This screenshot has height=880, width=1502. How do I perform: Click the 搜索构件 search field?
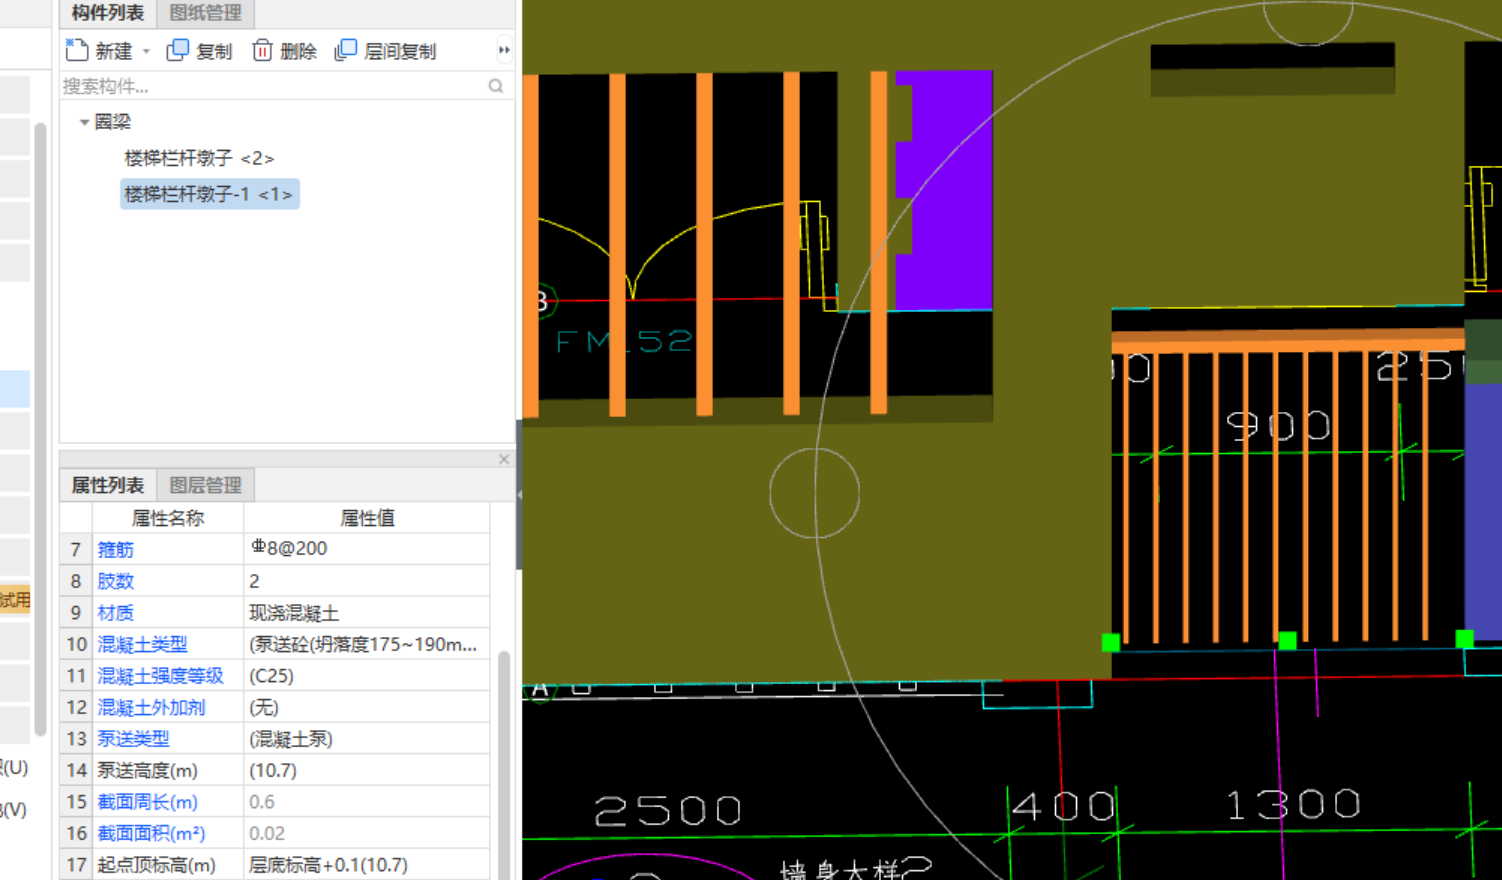(x=273, y=86)
